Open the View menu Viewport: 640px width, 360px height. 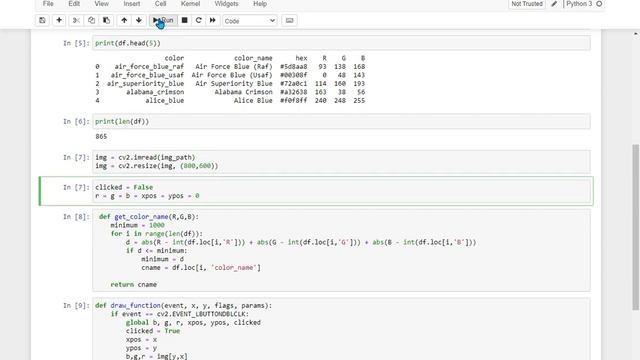[x=102, y=4]
